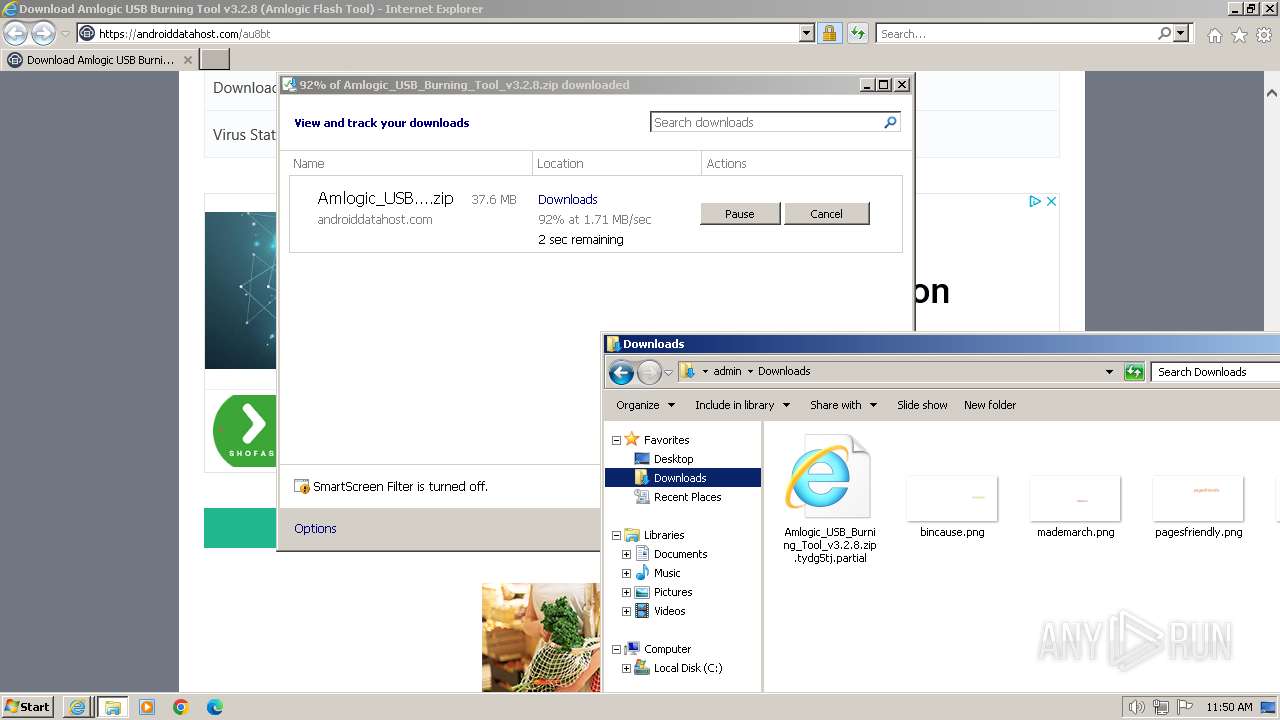Cancel the Amlogic zip download
The width and height of the screenshot is (1280, 720).
826,214
